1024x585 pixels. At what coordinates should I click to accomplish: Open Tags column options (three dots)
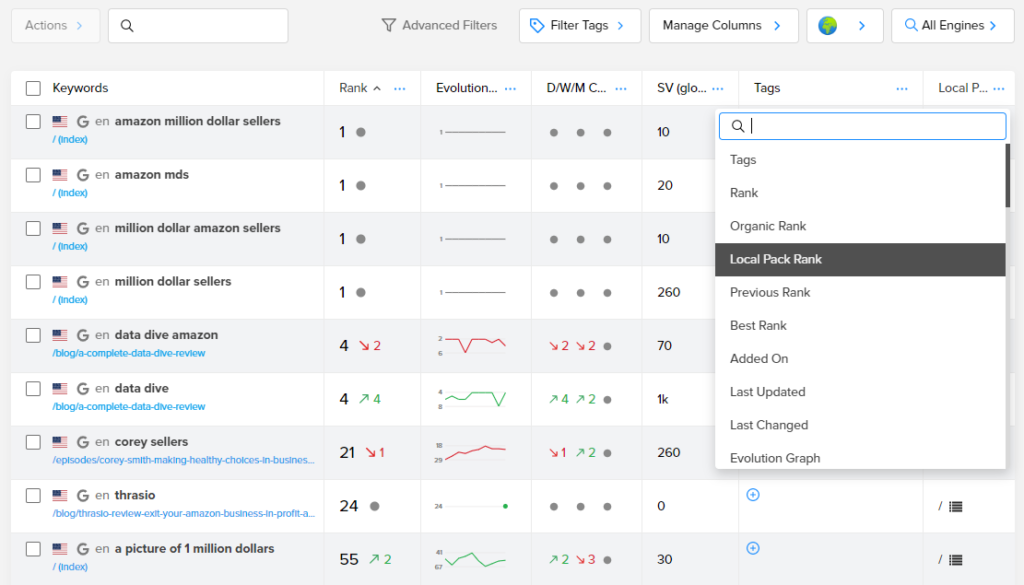[x=902, y=88]
